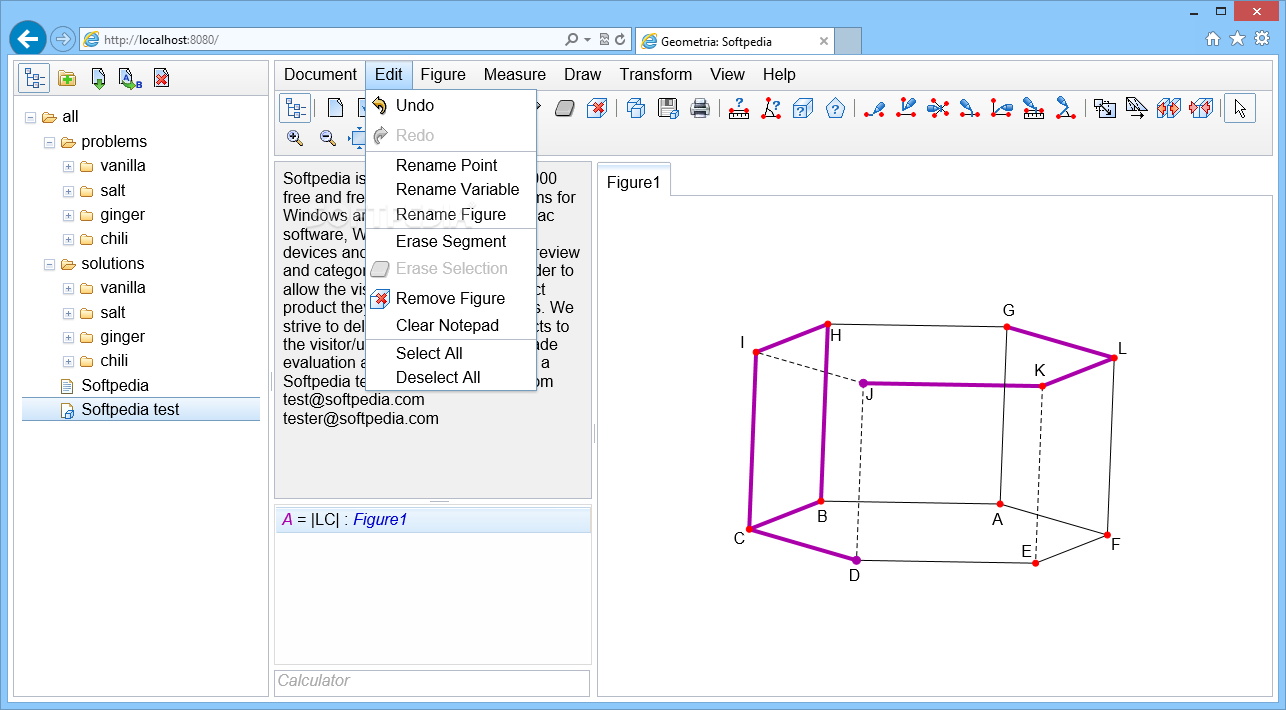Viewport: 1286px width, 710px height.
Task: Click the save floppy disk icon
Action: (668, 108)
